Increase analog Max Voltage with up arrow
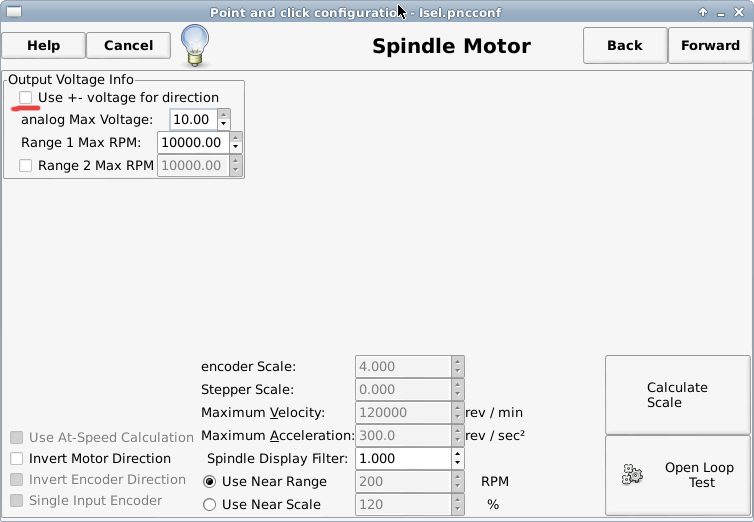Viewport: 754px width, 522px height. pyautogui.click(x=223, y=114)
